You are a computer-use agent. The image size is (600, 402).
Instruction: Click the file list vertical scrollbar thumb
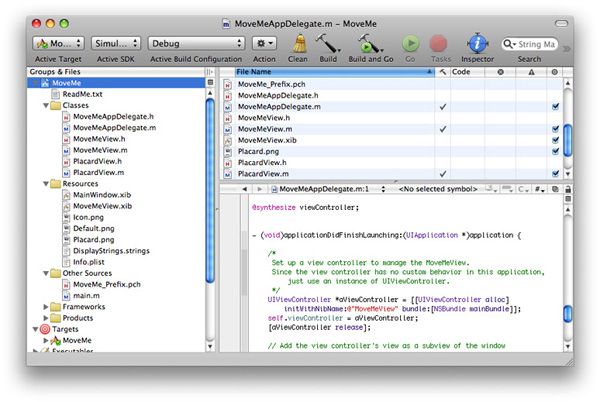(x=568, y=140)
